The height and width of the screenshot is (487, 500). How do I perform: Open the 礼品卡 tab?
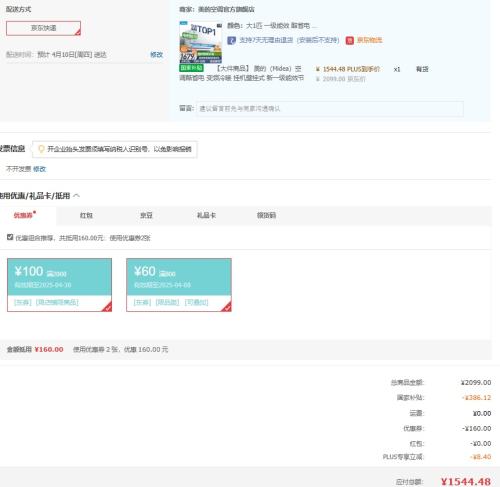click(206, 215)
